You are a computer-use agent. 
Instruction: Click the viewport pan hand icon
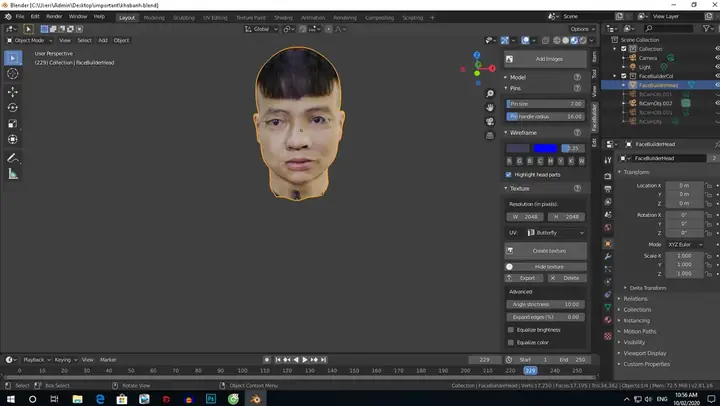490,107
